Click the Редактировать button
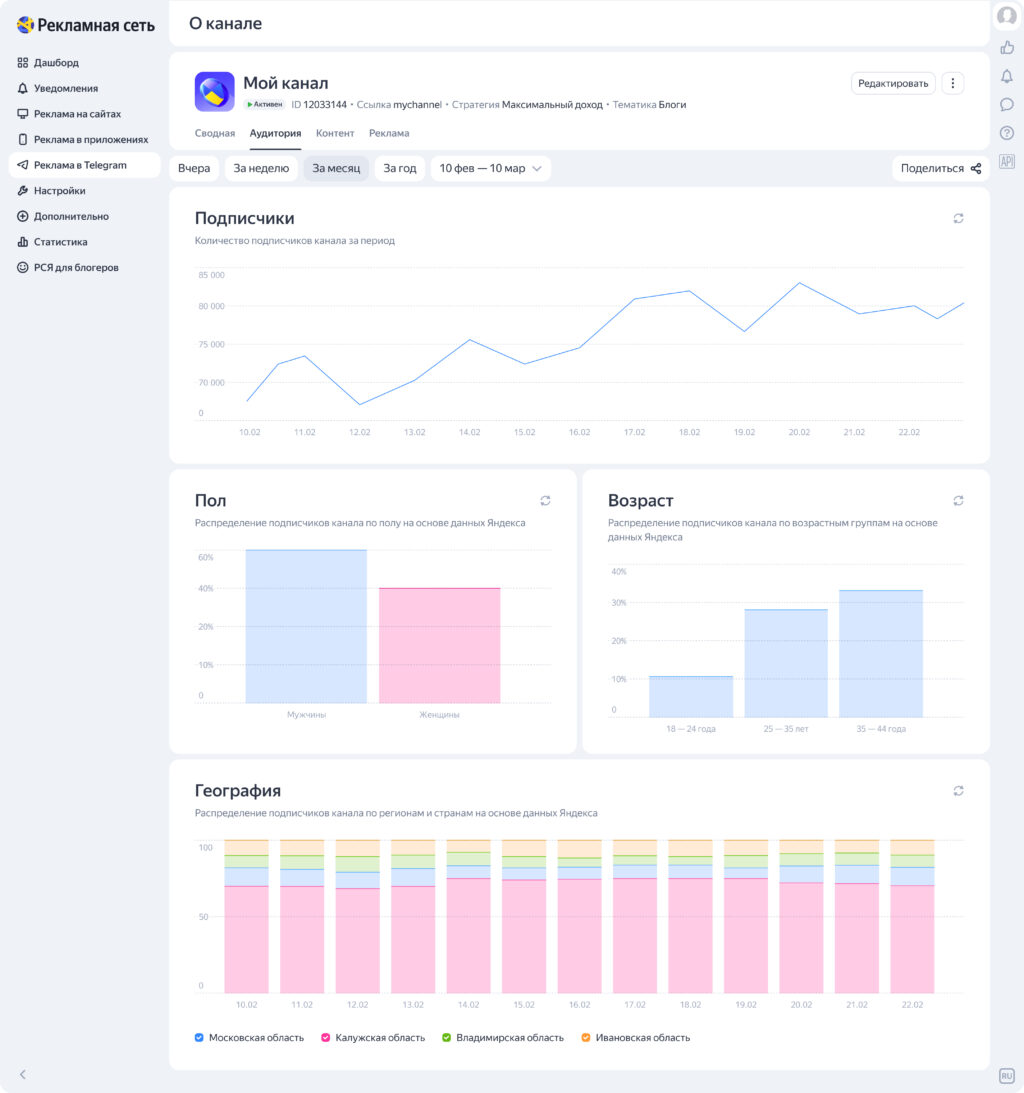1024x1093 pixels. click(x=893, y=83)
